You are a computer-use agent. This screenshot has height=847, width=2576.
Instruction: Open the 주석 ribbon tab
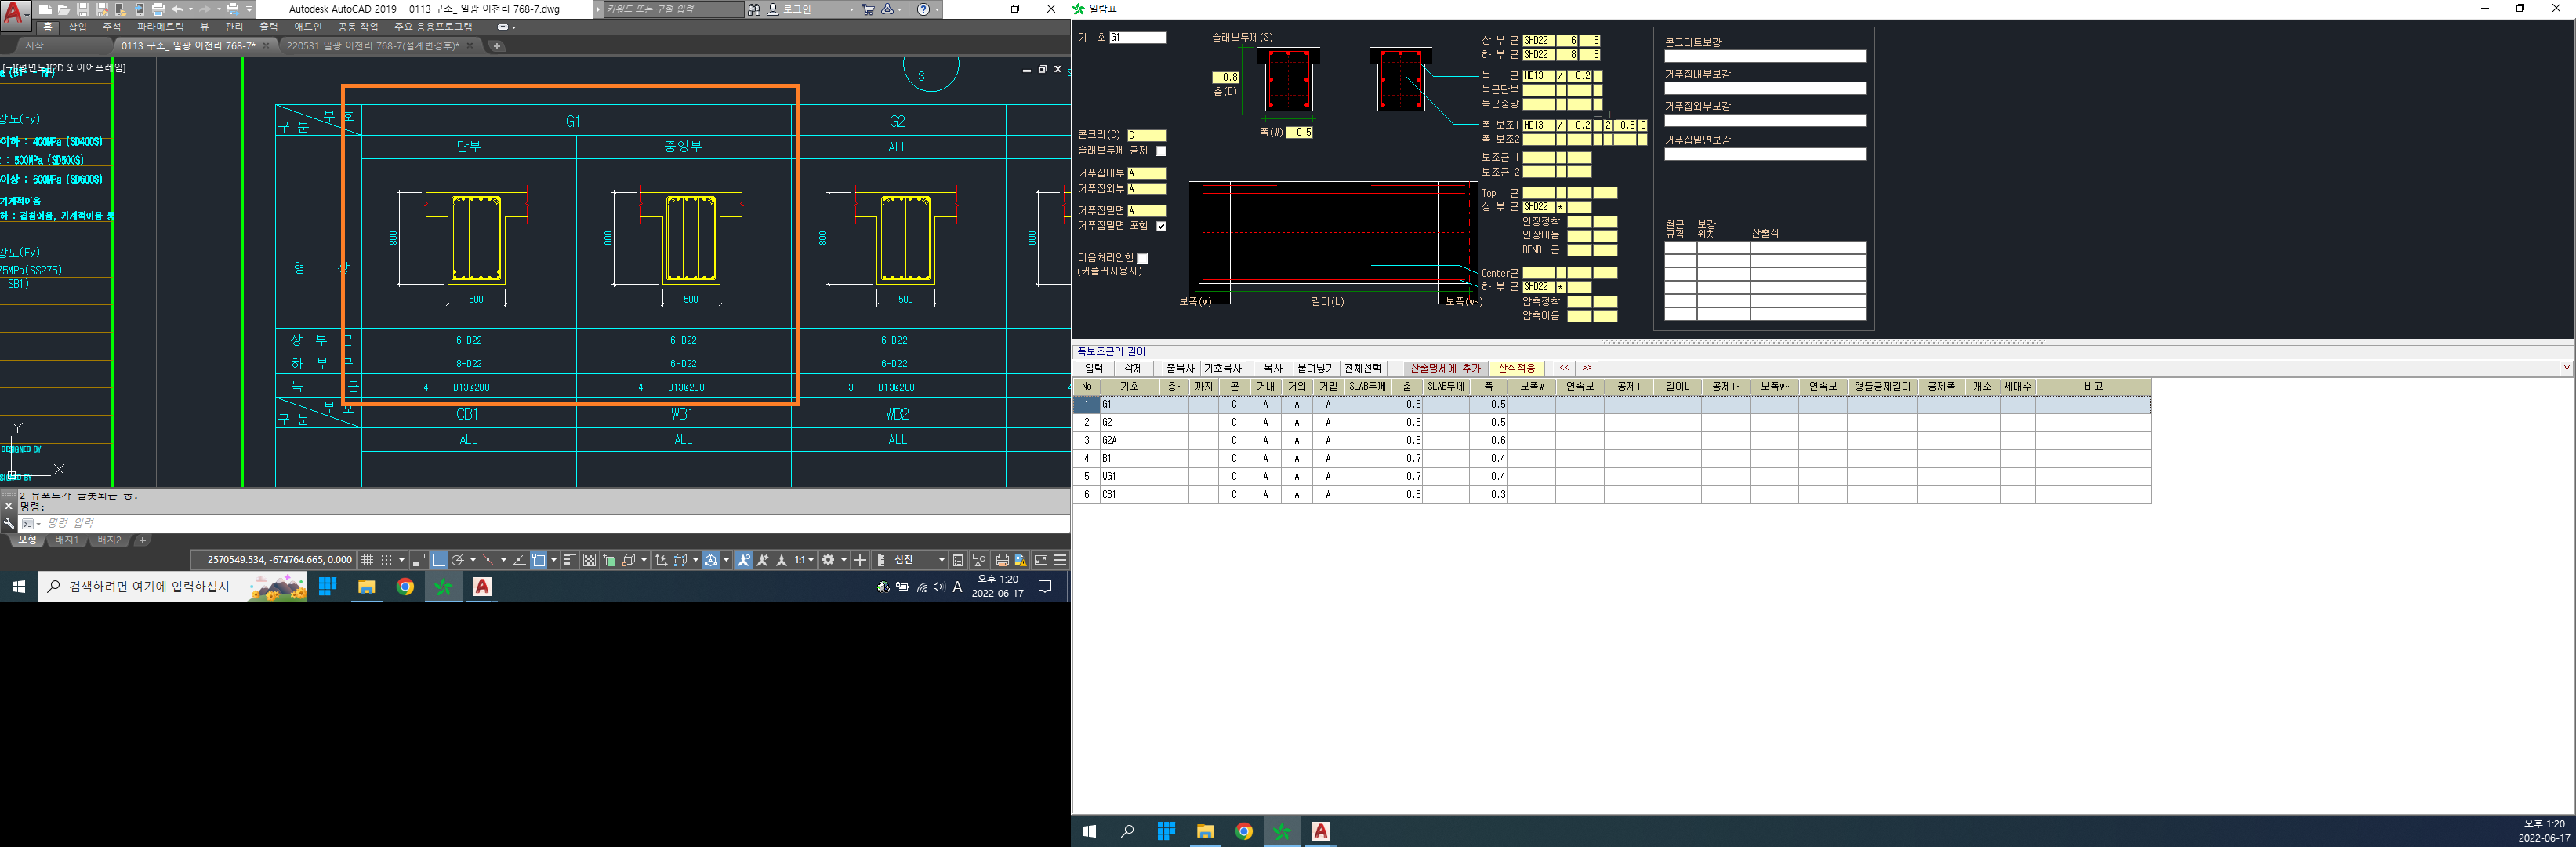tap(111, 27)
